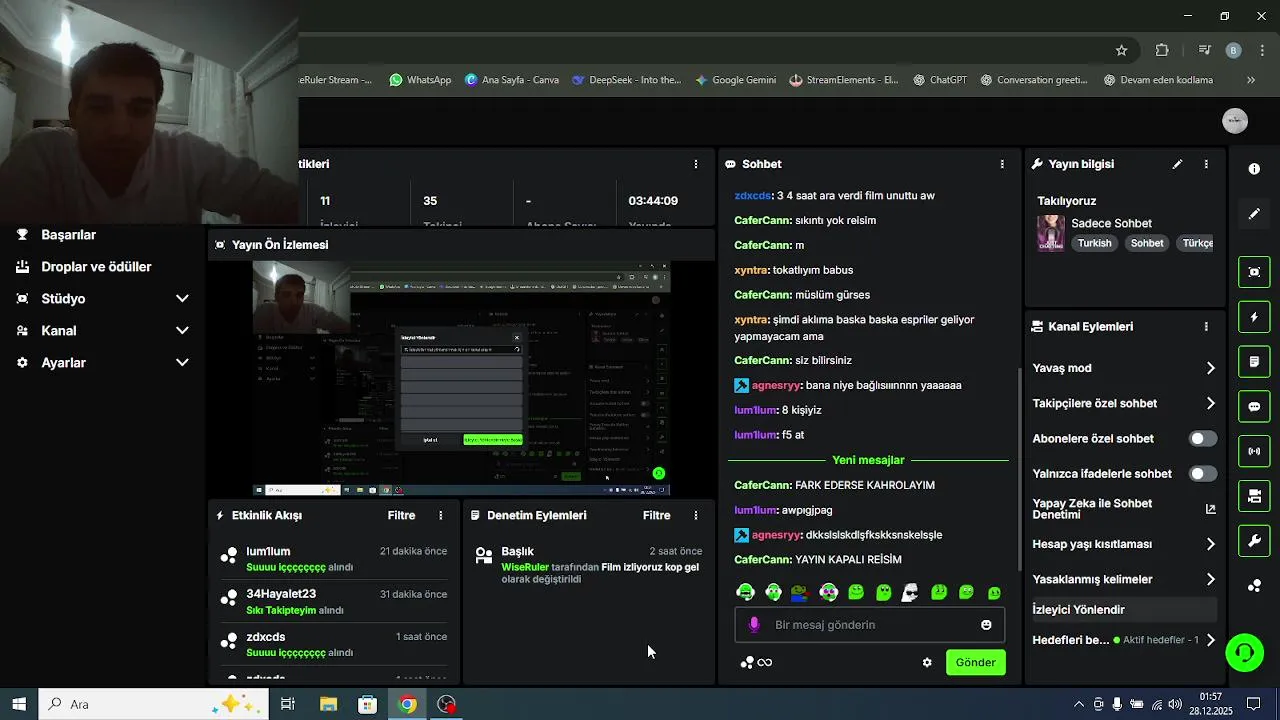
Task: Toggle Yalnızca ifadelerle sohbet switch
Action: point(1203,474)
